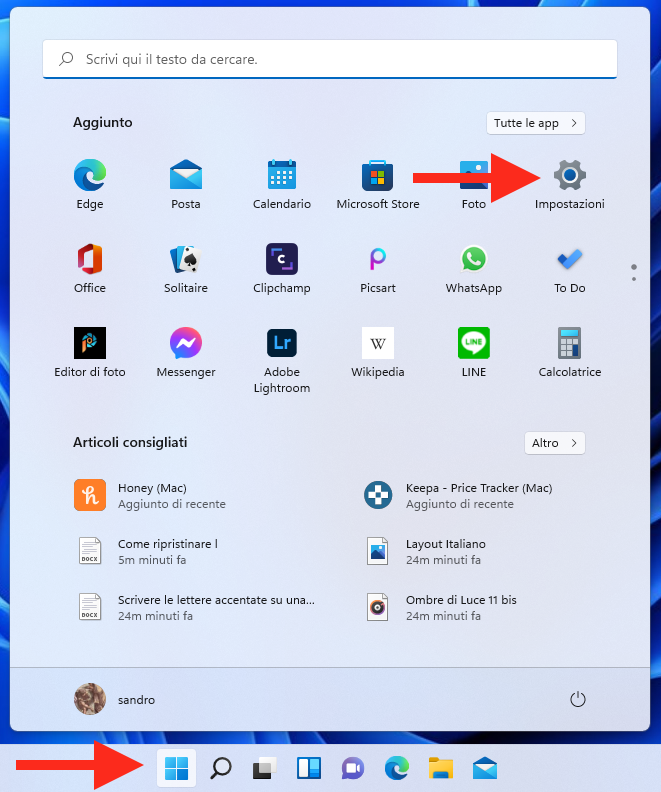661x792 pixels.
Task: Launch the Editor di foto app
Action: tap(90, 352)
